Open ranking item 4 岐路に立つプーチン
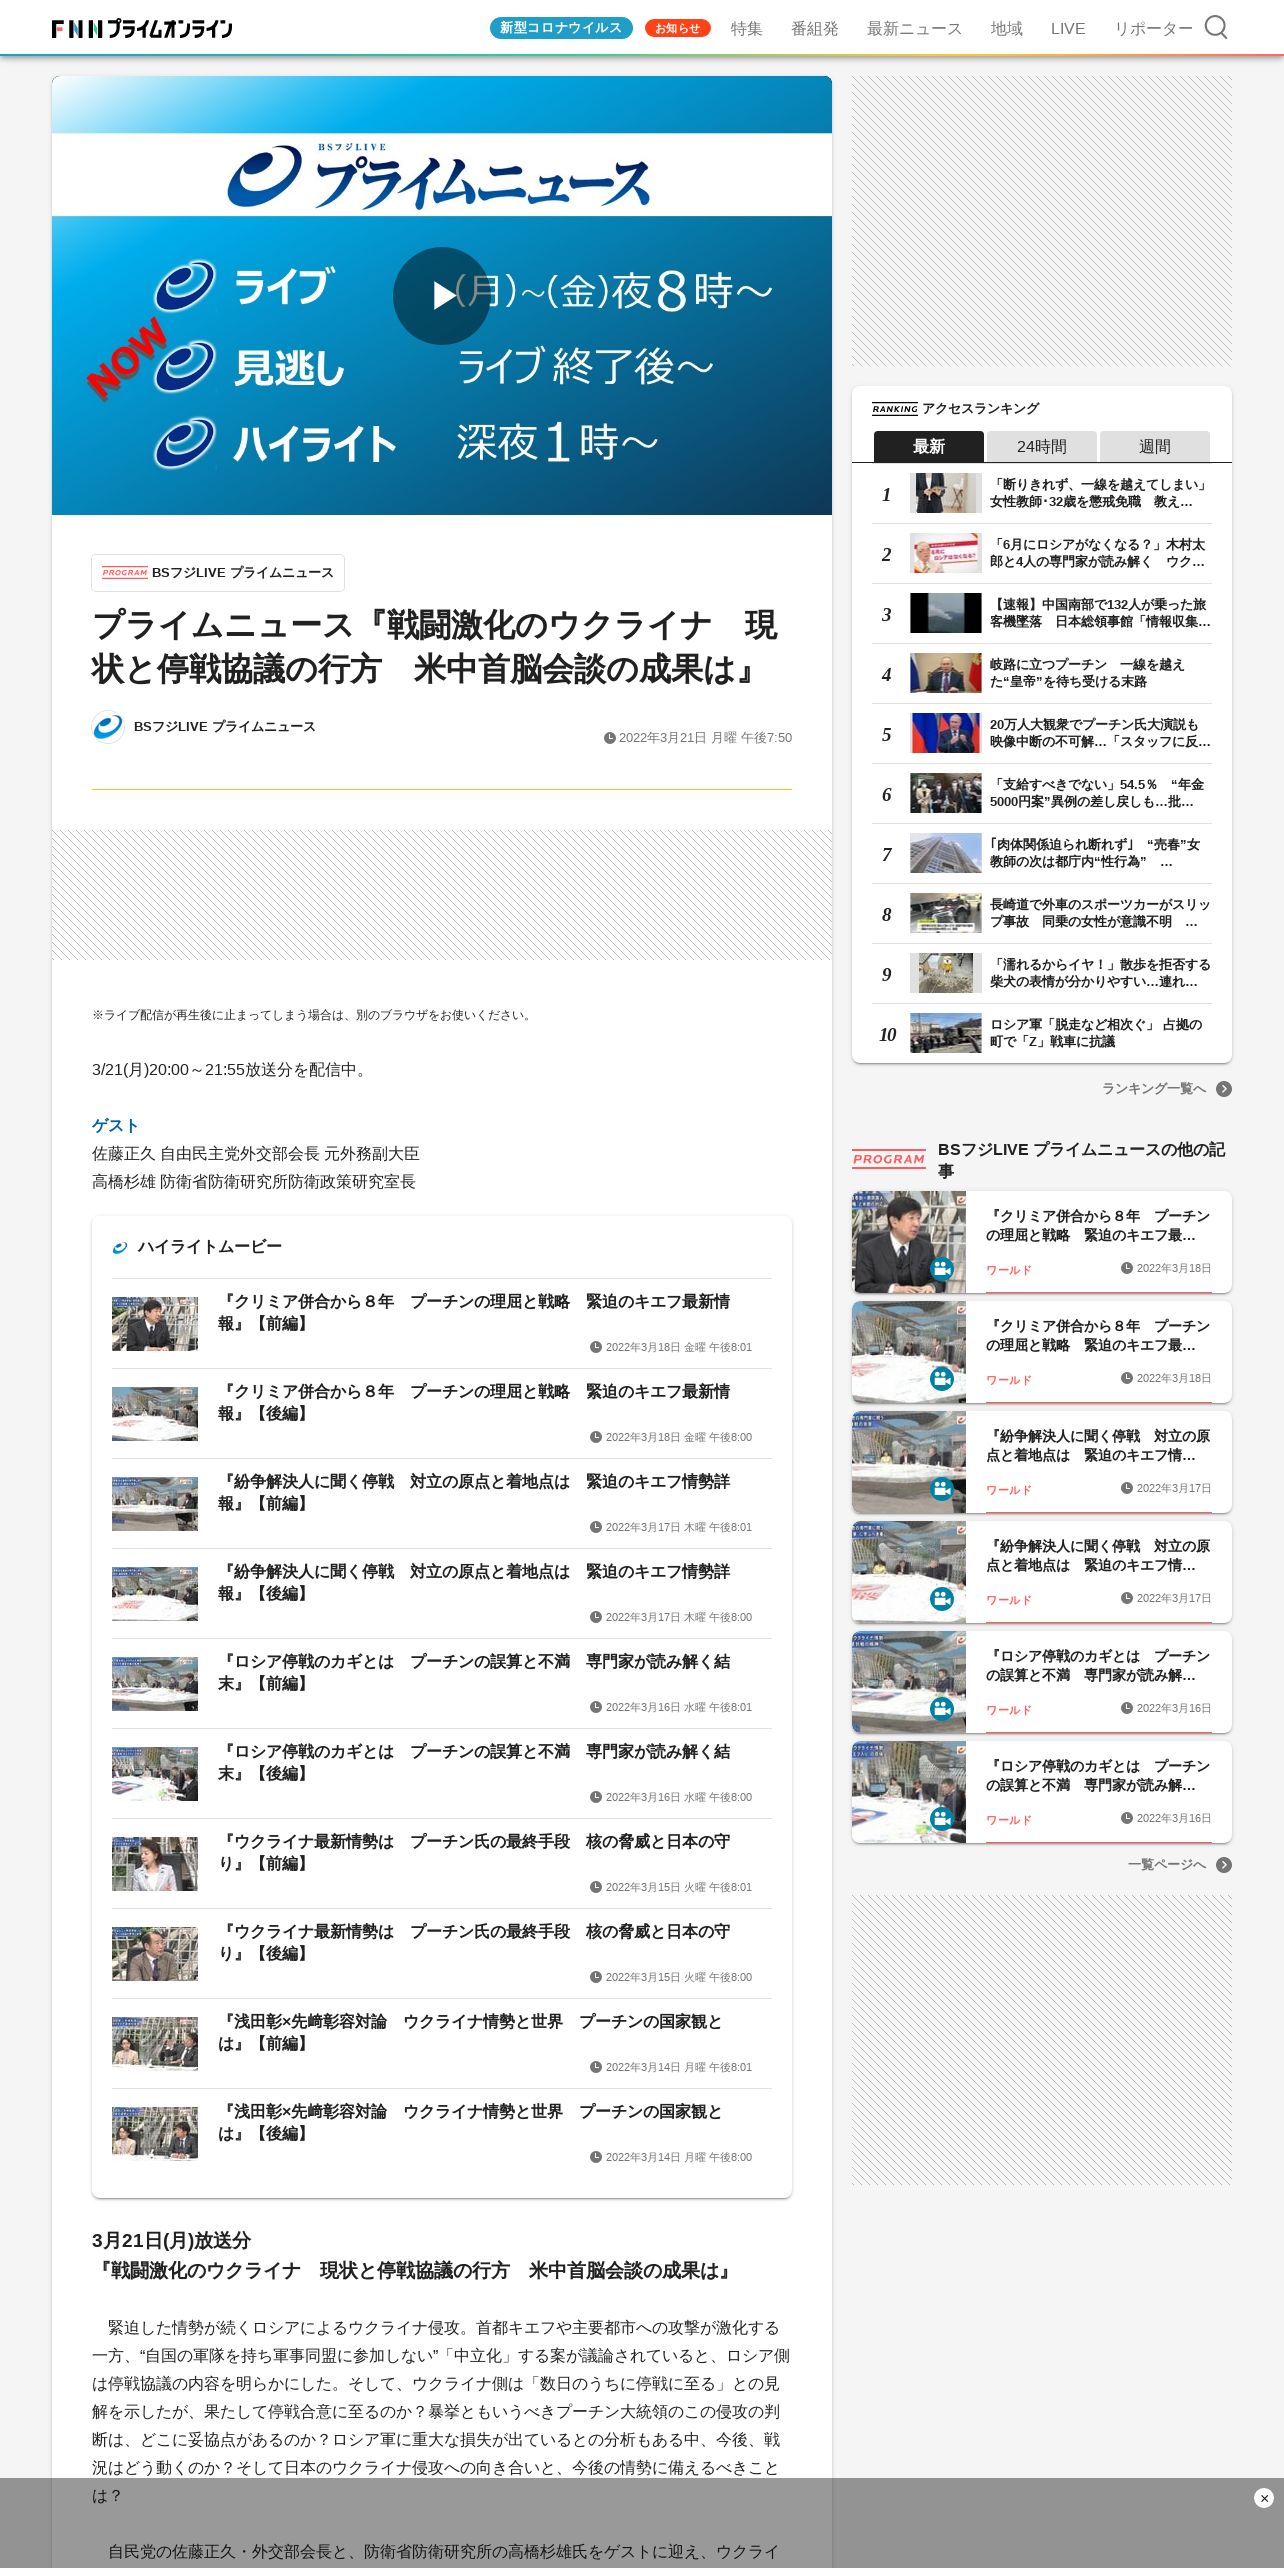1284x2568 pixels. point(1041,674)
